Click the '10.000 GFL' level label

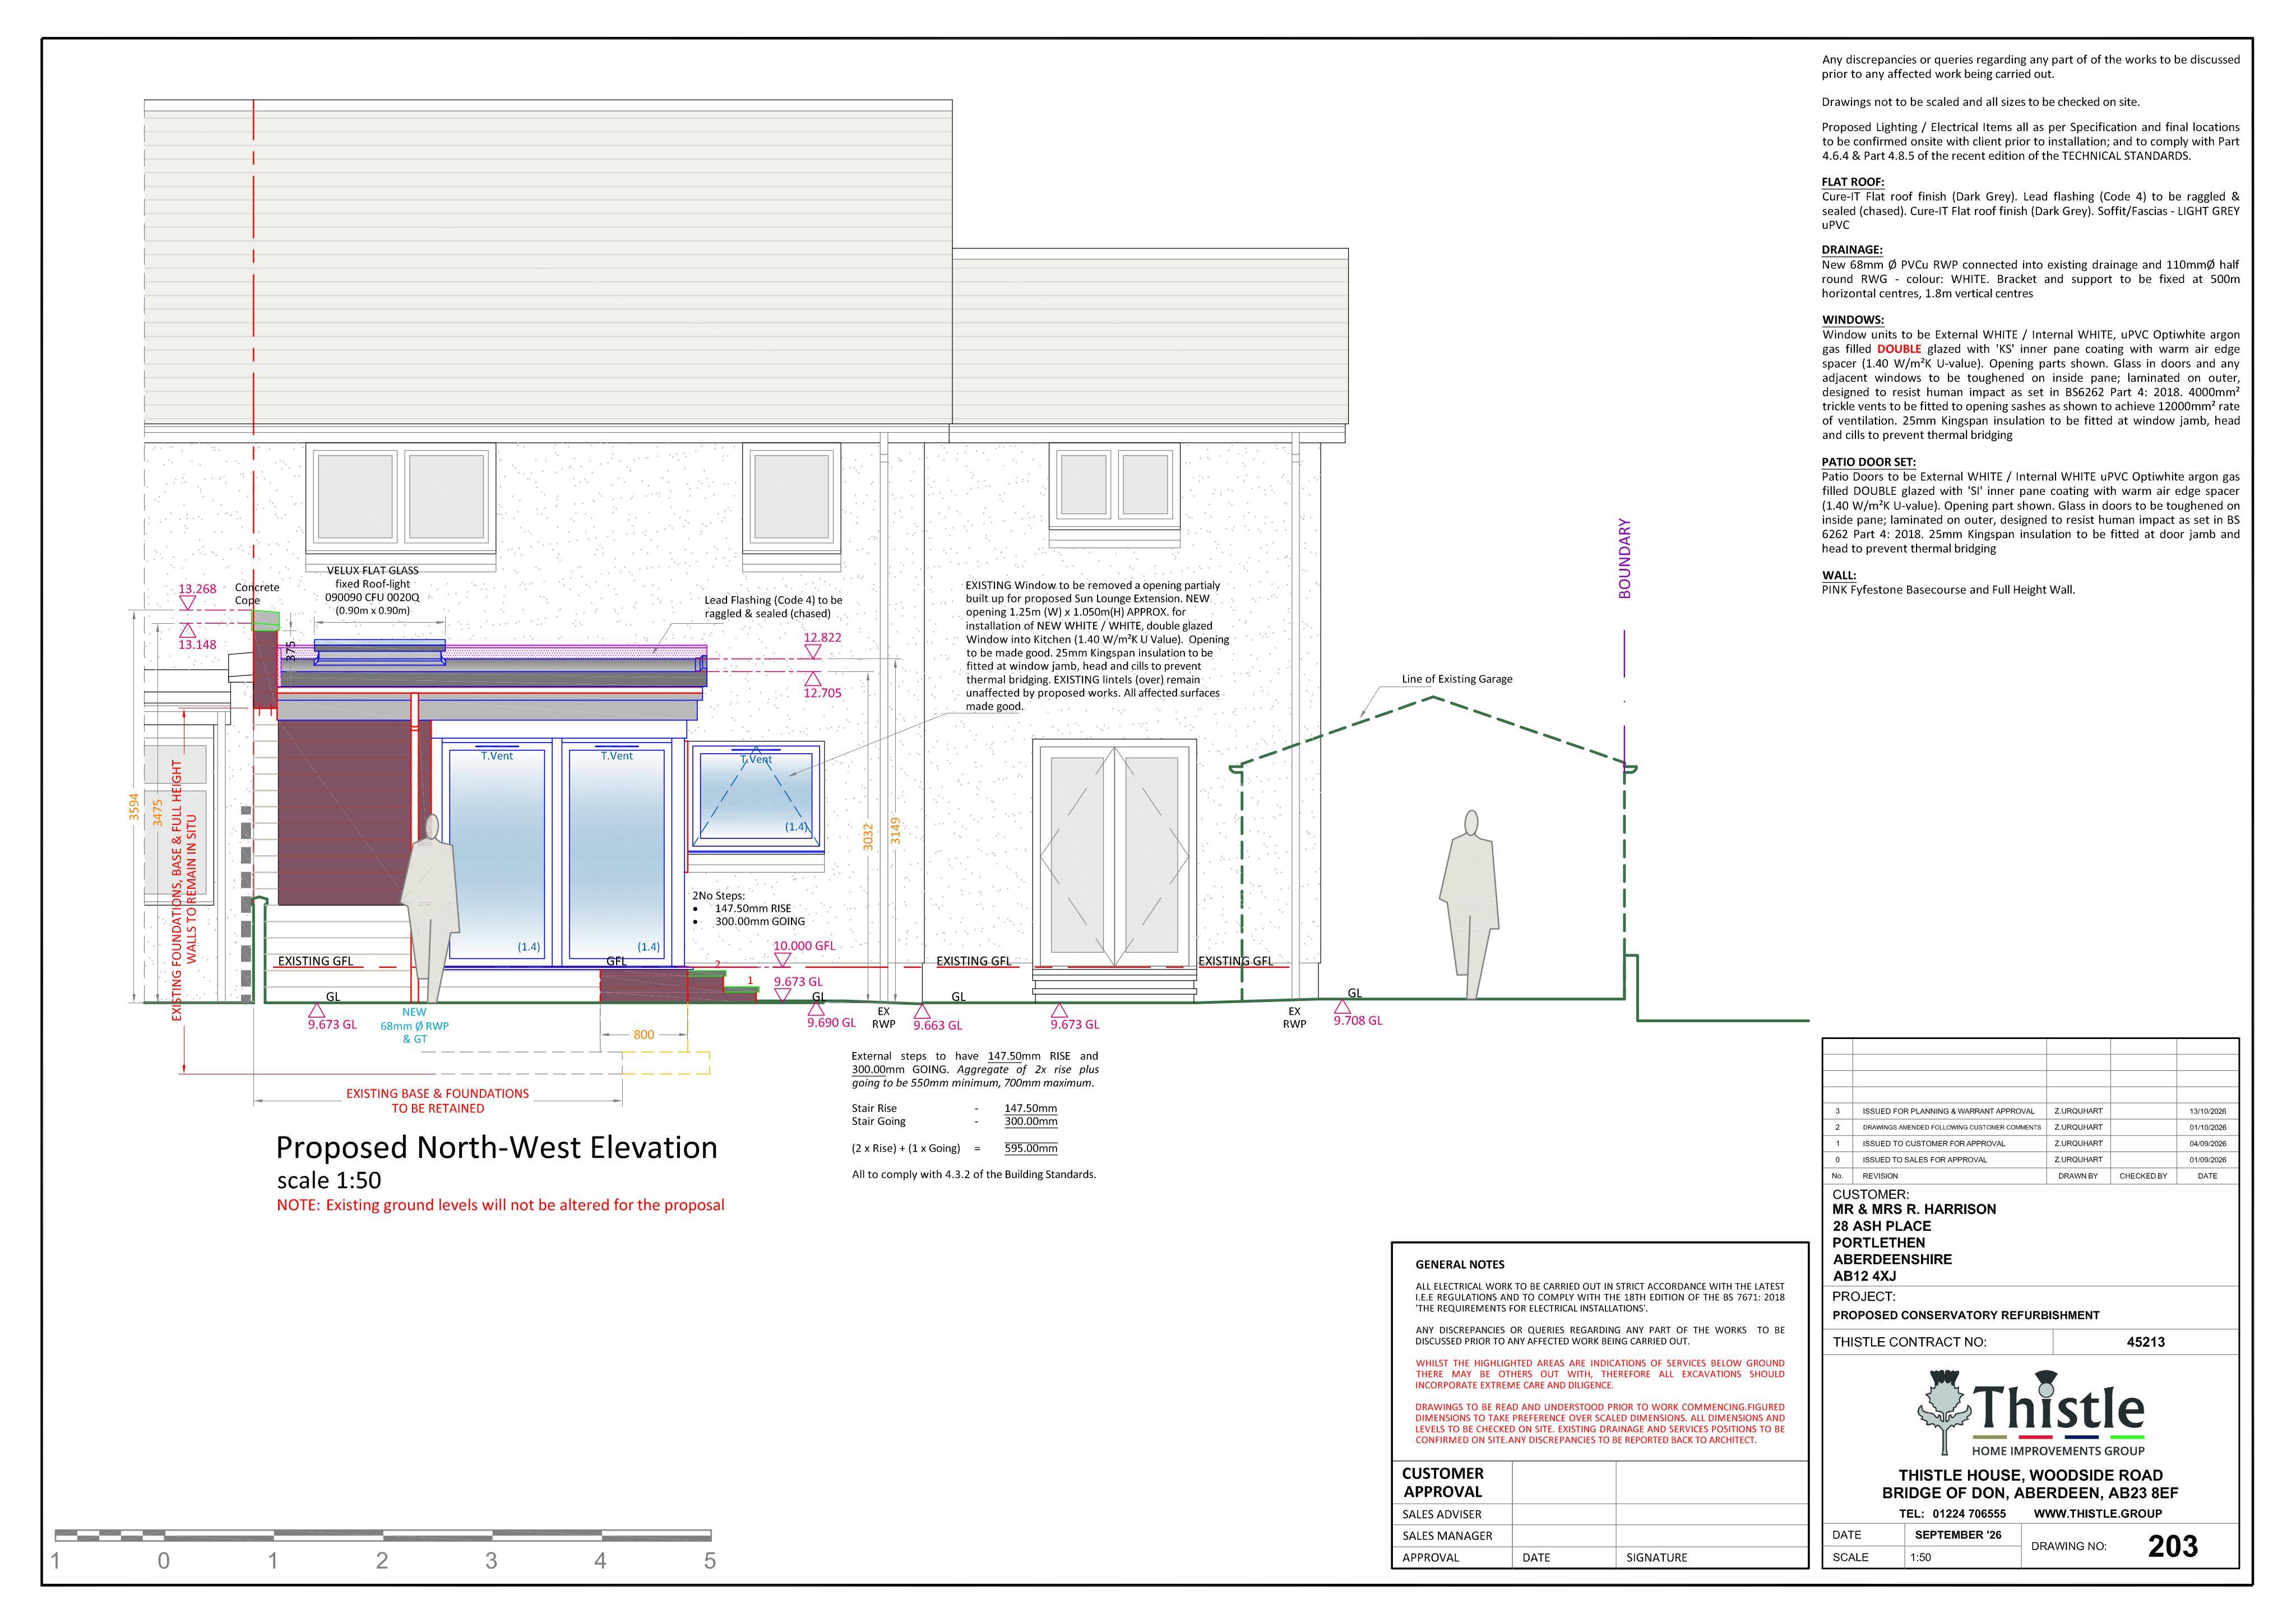(804, 946)
